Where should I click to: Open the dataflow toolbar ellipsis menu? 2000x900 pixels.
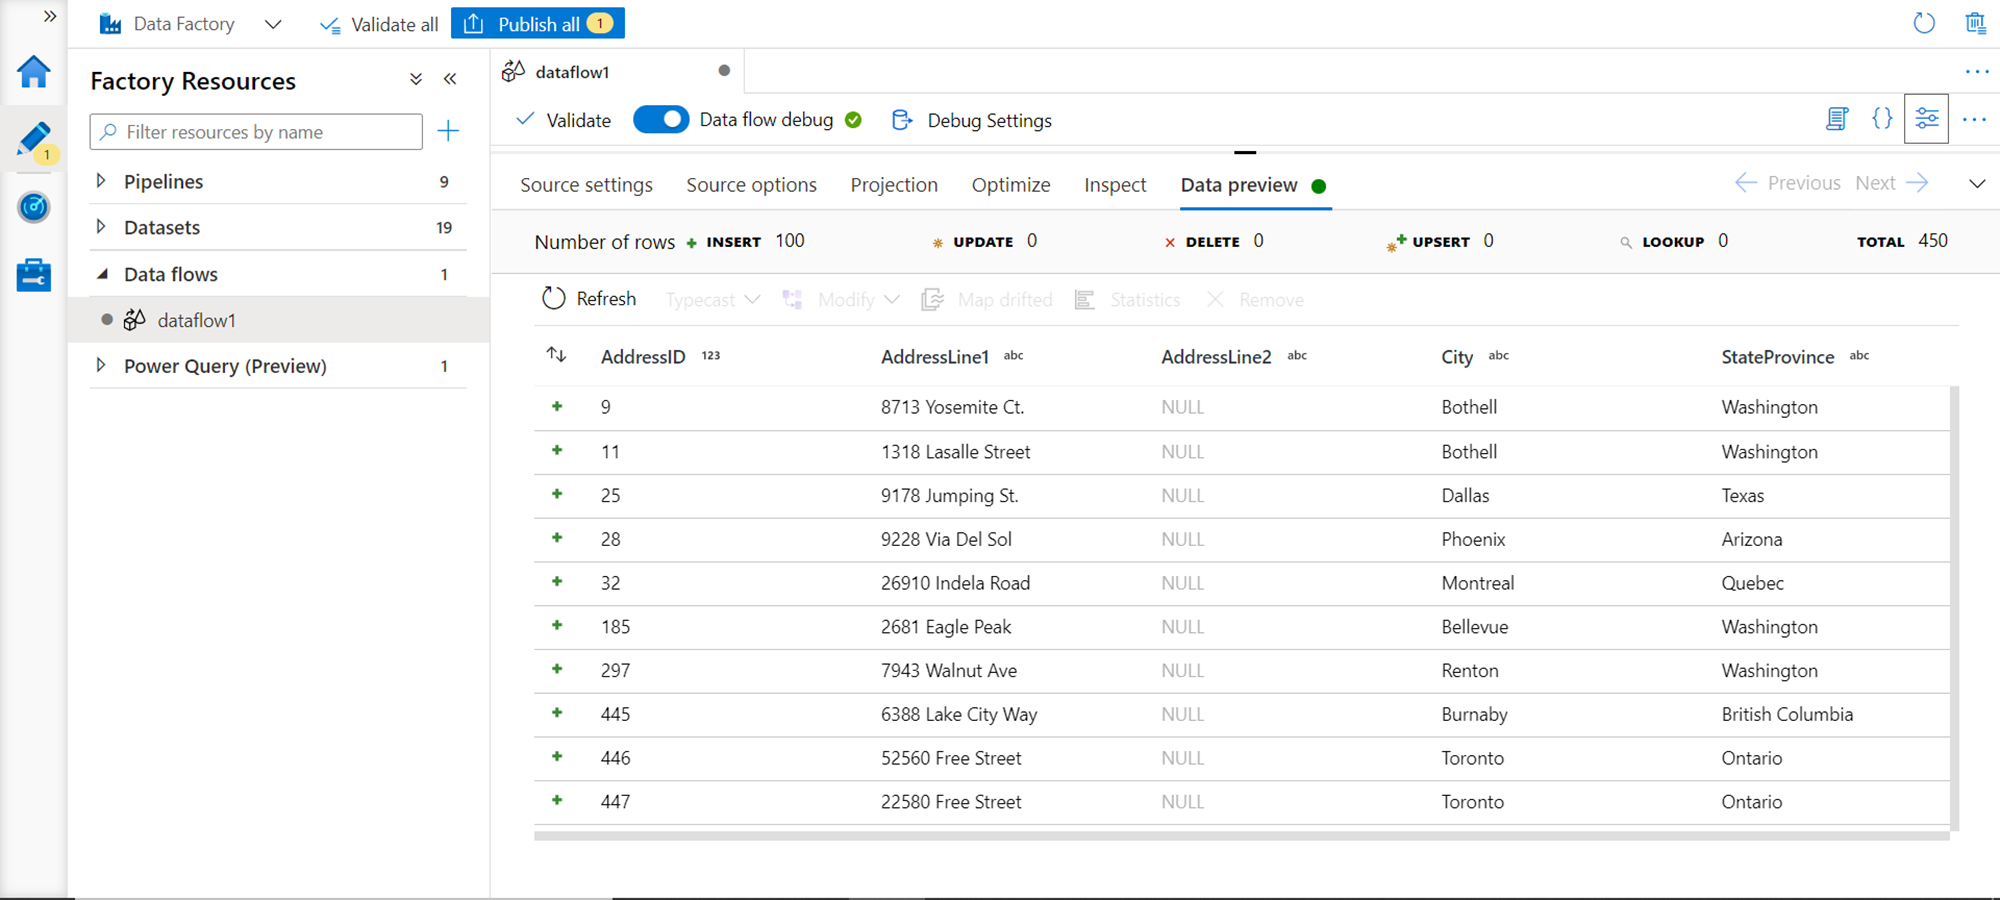coord(1974,119)
